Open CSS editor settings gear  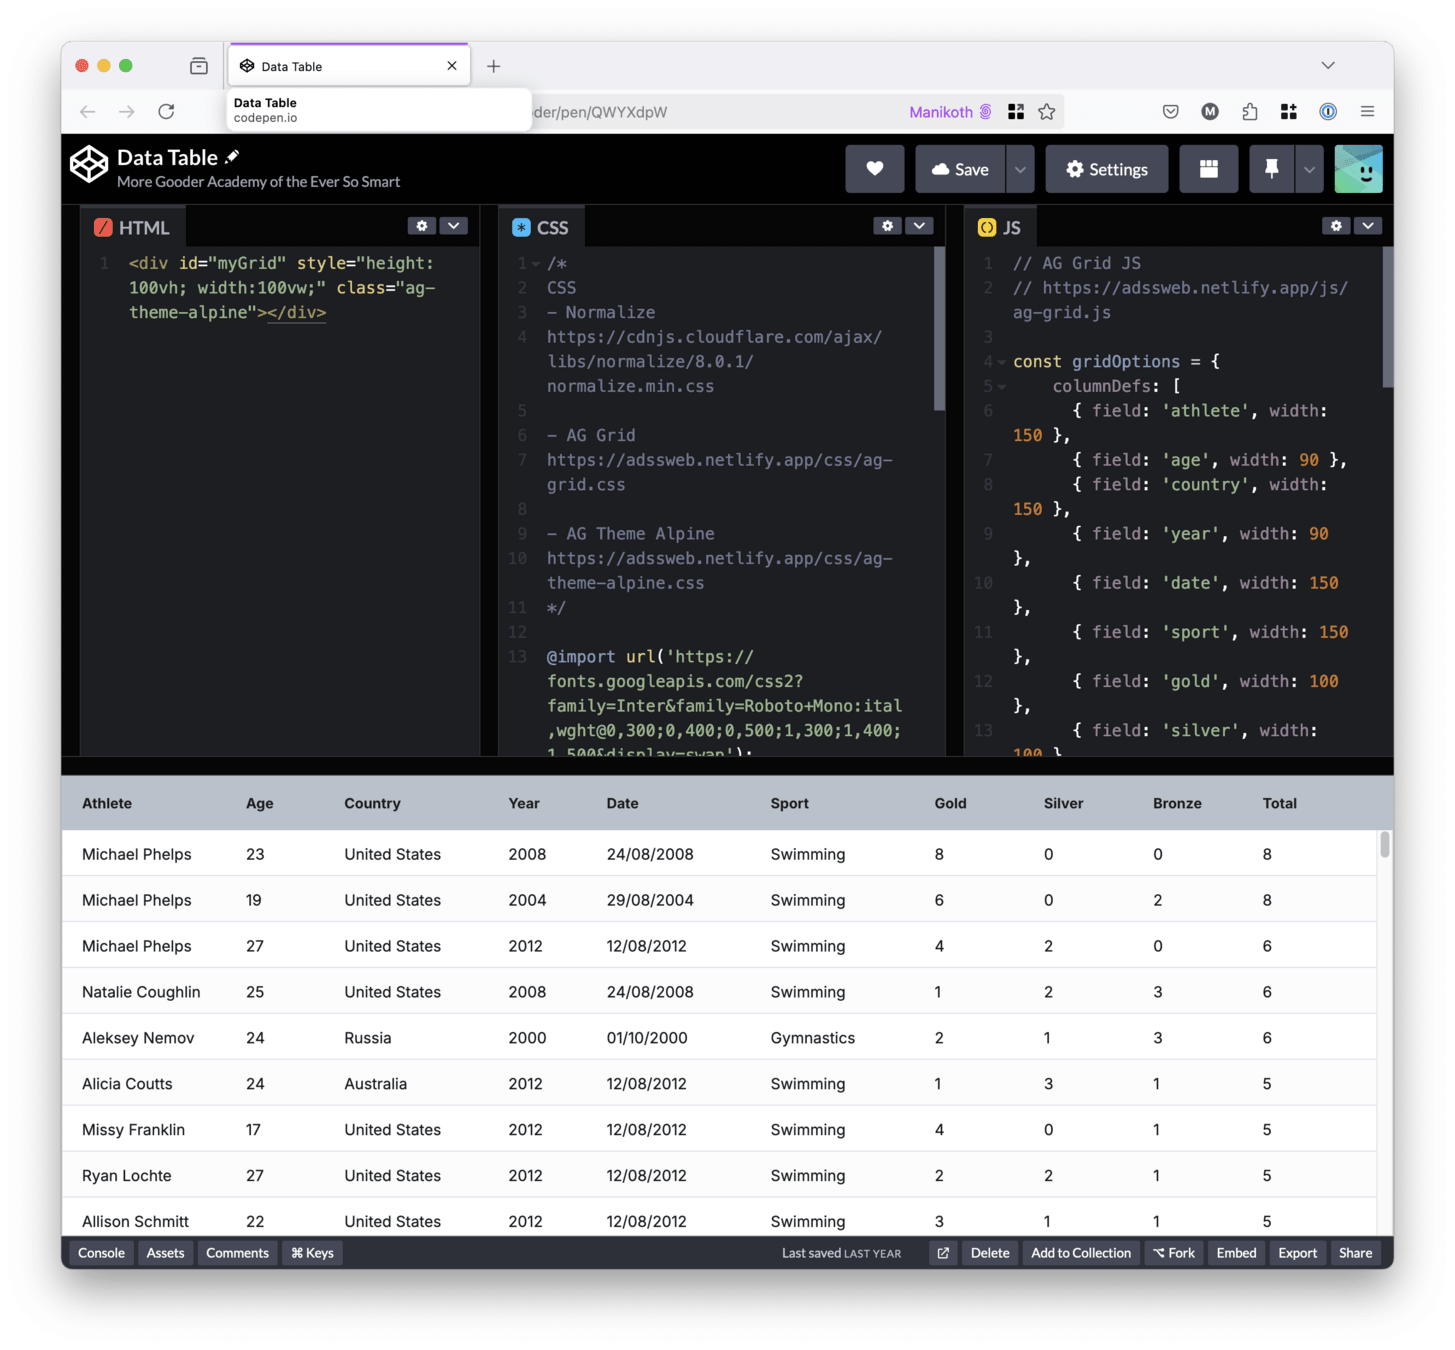(x=887, y=226)
